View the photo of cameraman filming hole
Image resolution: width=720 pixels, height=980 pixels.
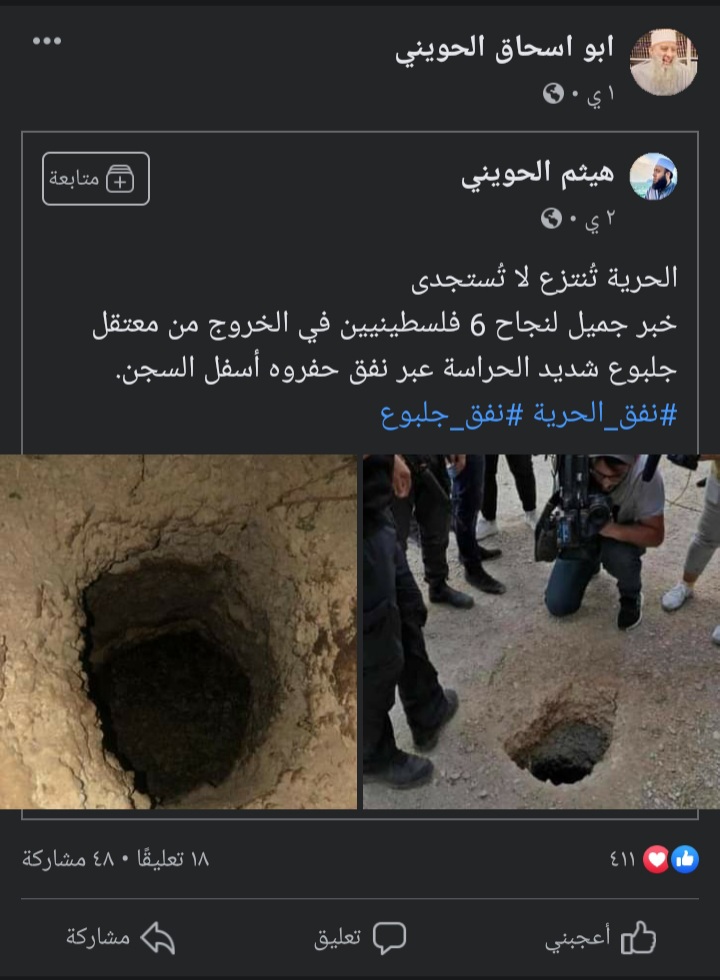tap(541, 632)
